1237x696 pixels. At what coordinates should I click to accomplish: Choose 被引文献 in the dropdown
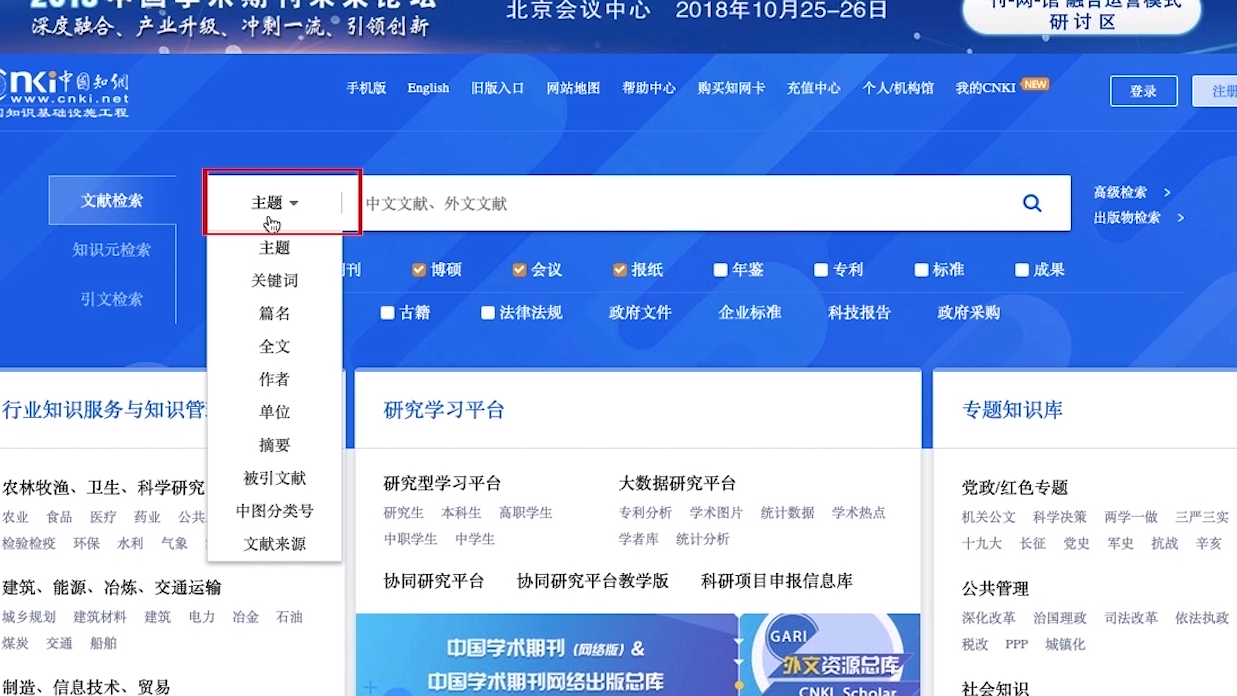(275, 478)
